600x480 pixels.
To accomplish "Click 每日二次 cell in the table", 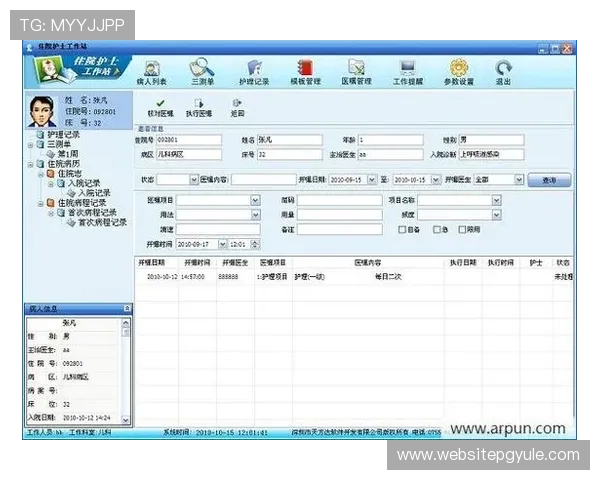I will click(x=388, y=276).
